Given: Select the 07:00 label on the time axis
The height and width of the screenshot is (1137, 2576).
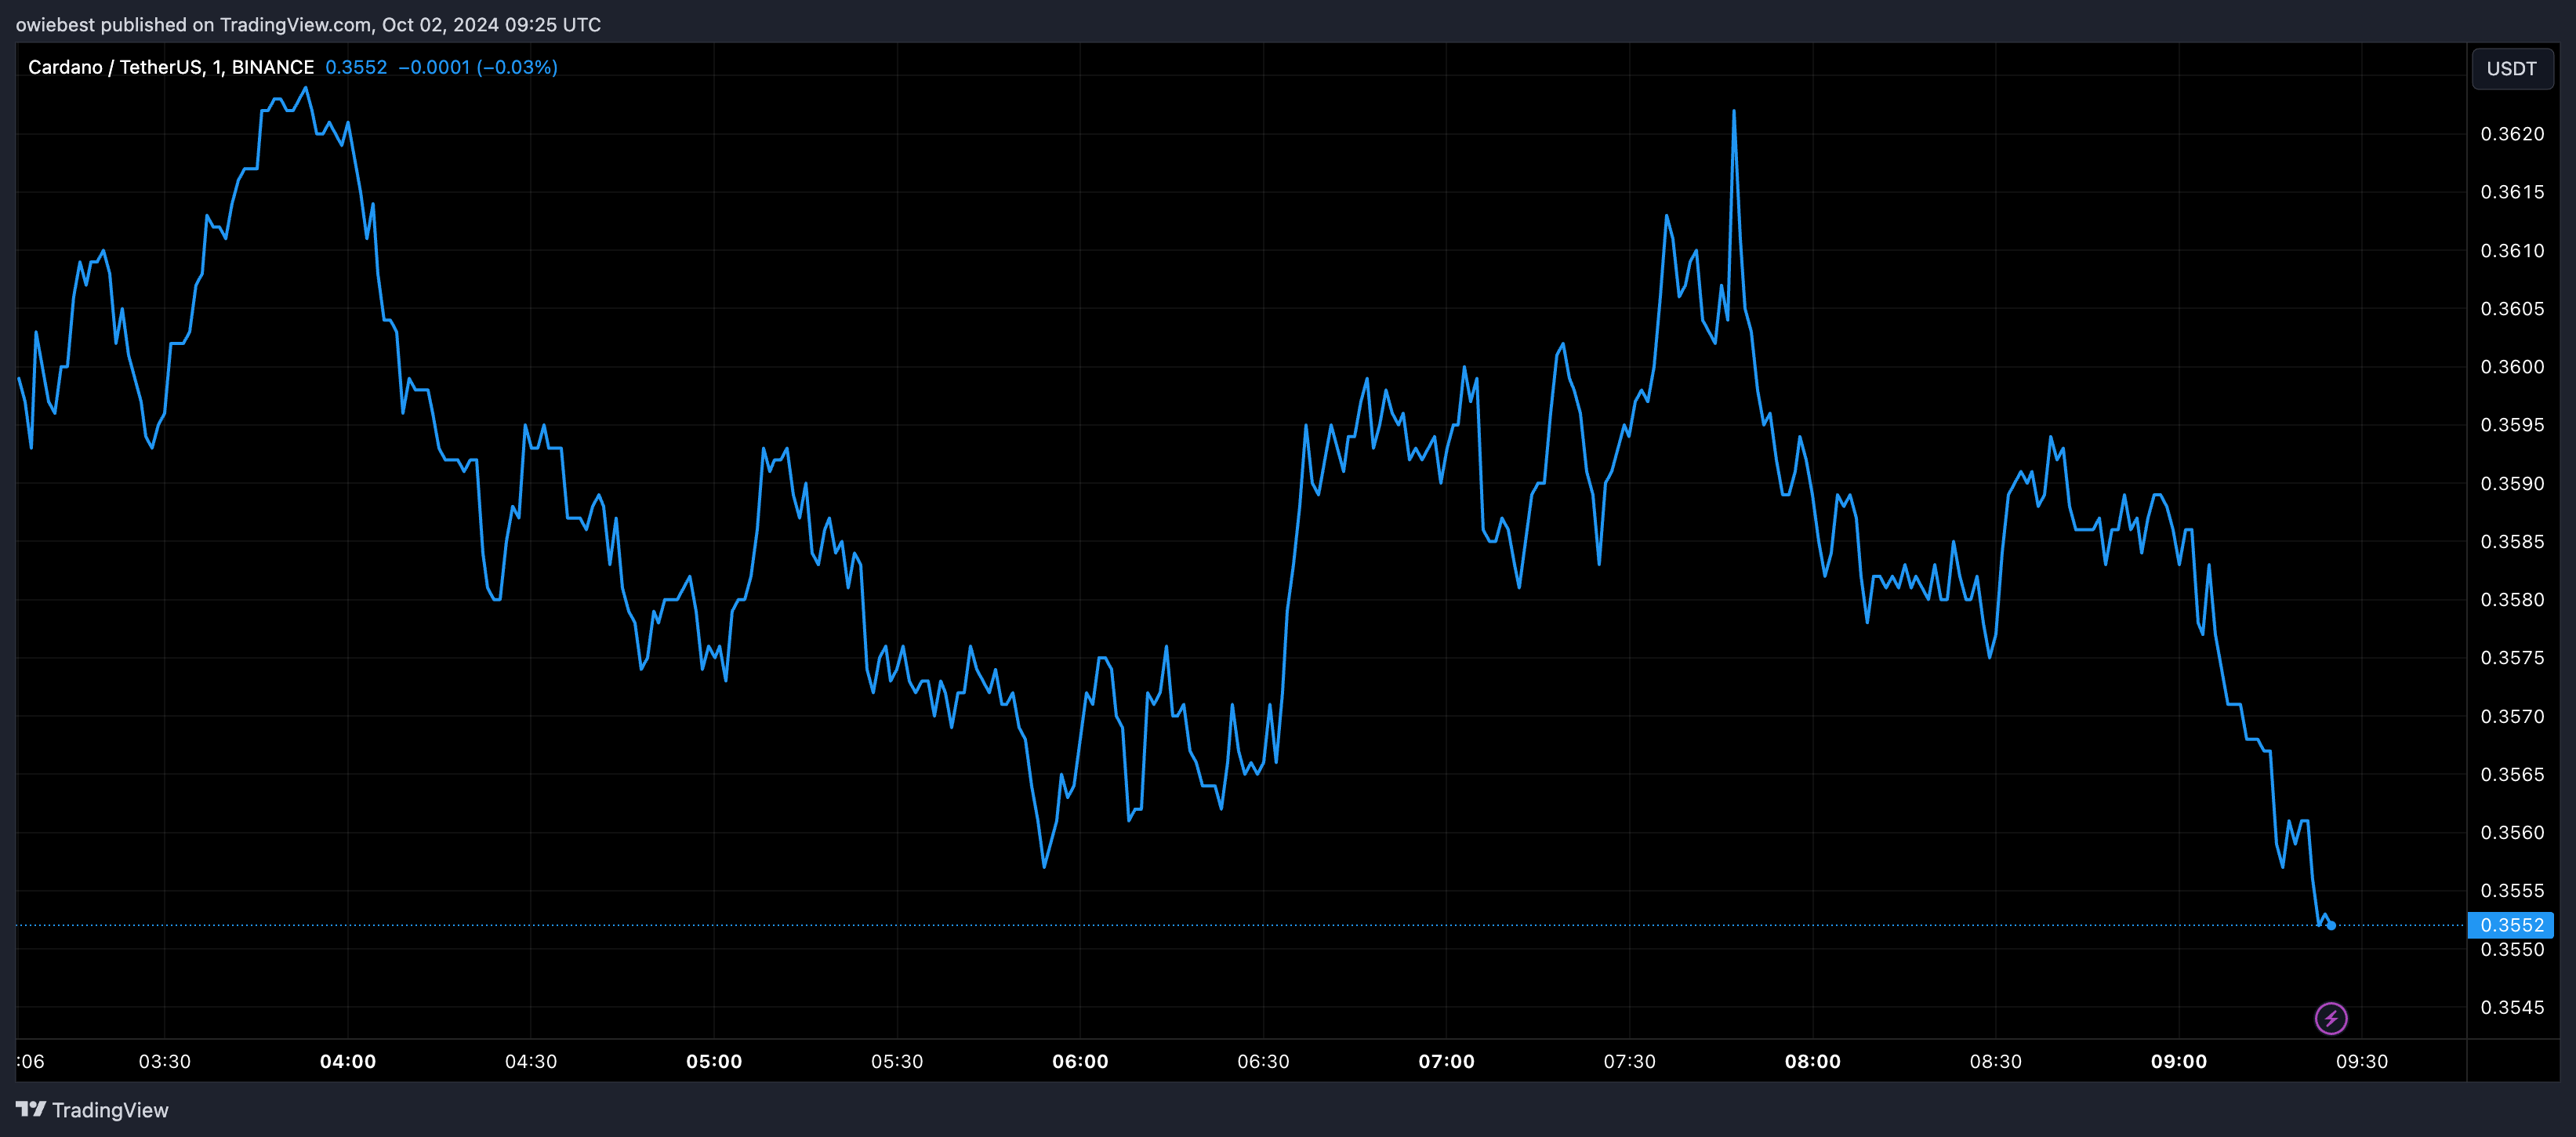Looking at the screenshot, I should (x=1449, y=1062).
